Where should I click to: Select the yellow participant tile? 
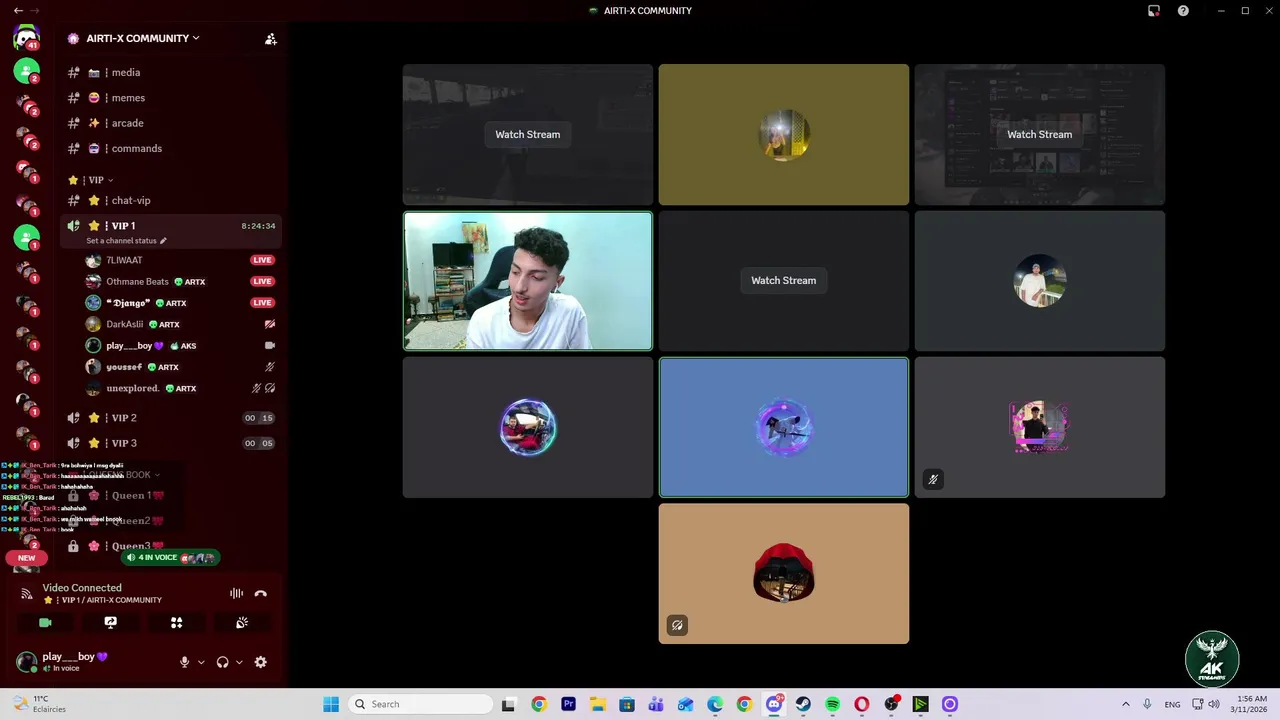tap(783, 134)
